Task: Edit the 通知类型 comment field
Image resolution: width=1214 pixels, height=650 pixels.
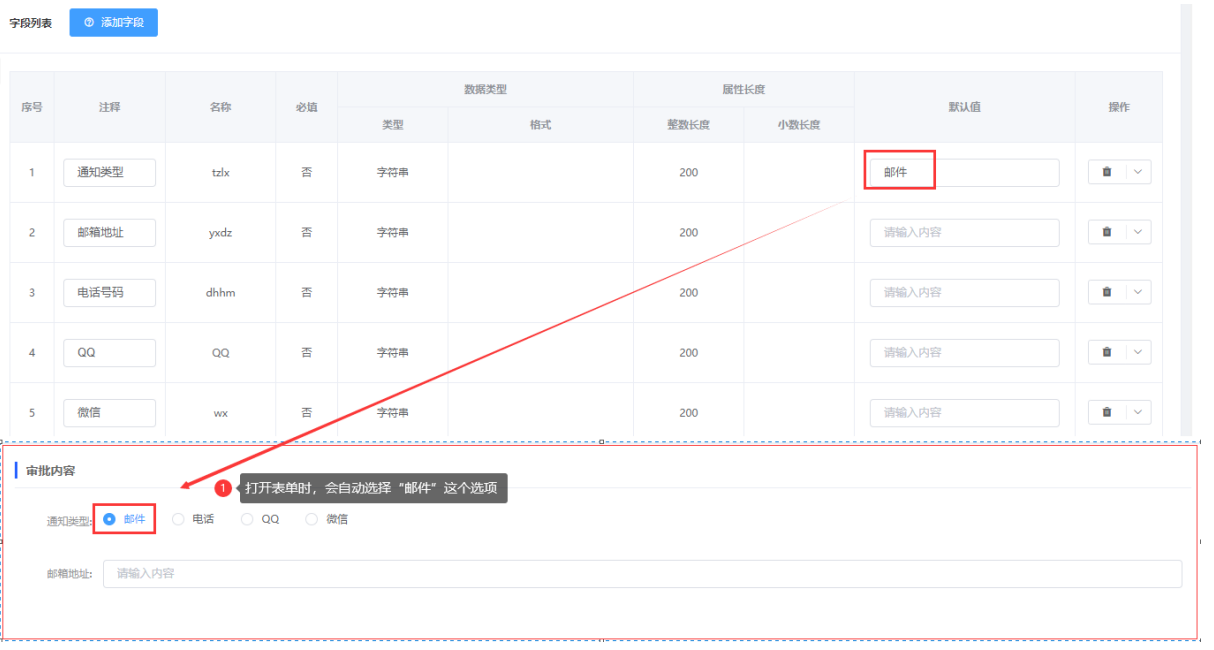Action: point(109,172)
